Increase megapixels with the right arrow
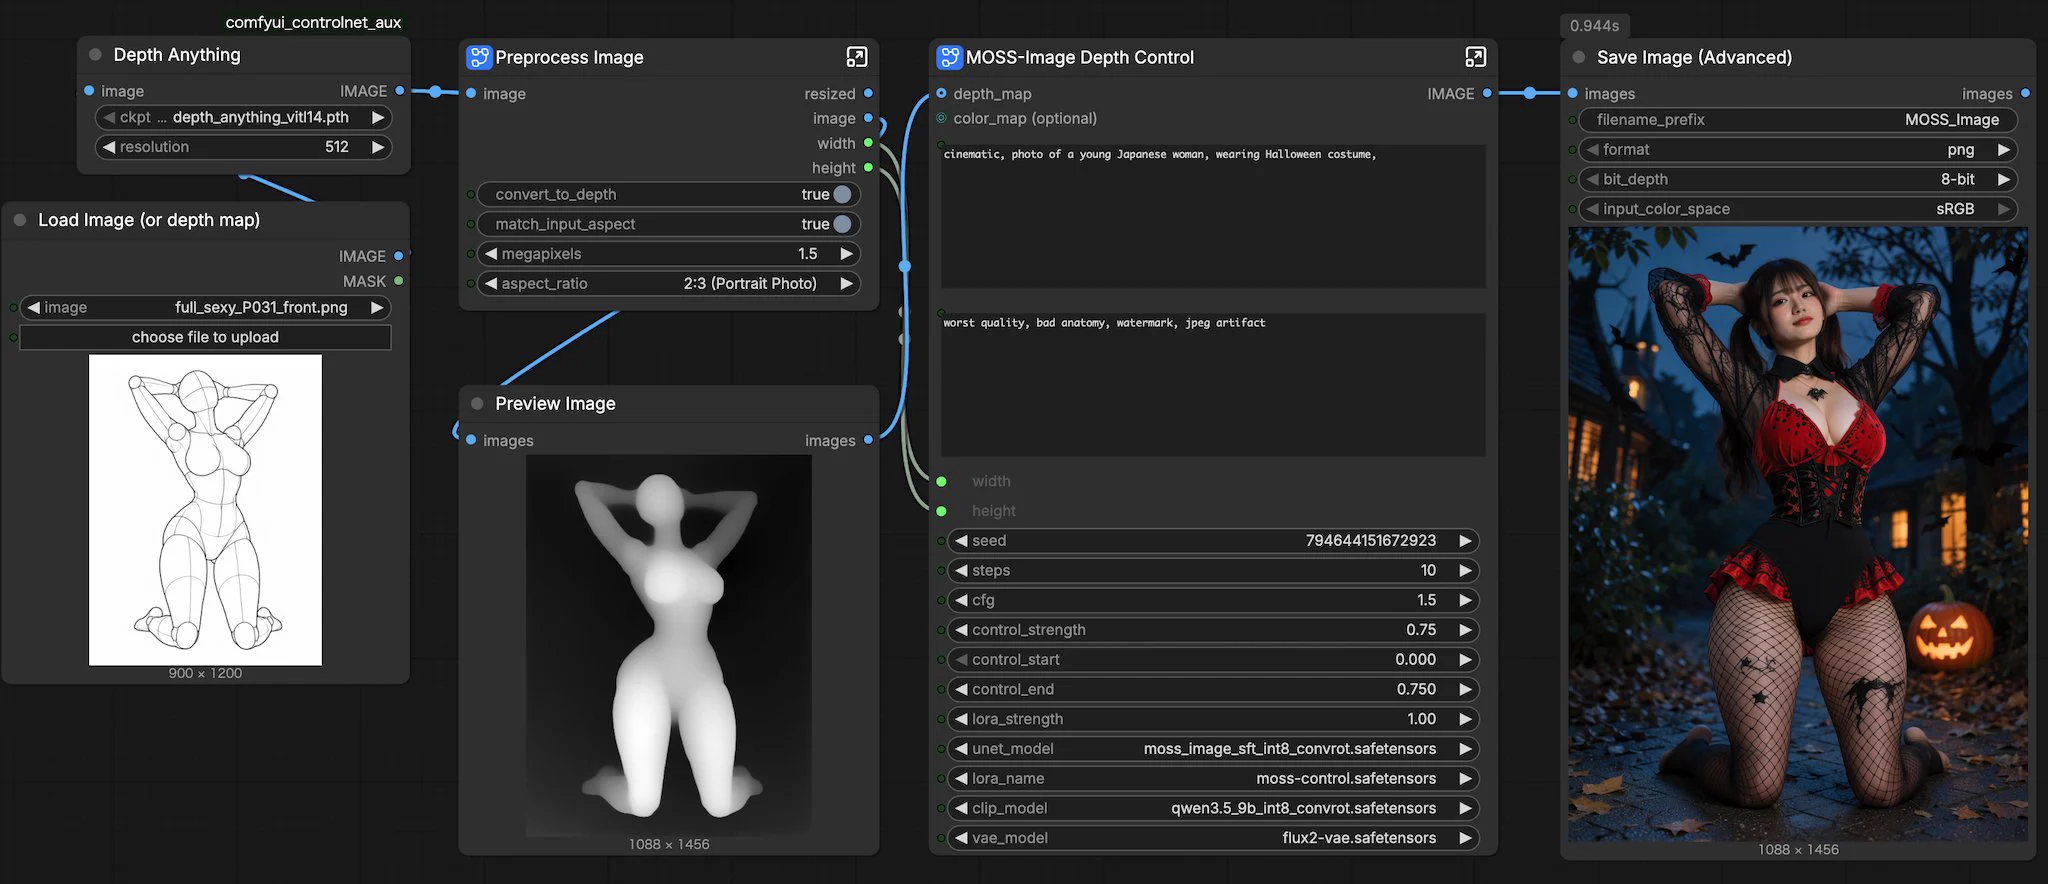This screenshot has width=2048, height=884. point(847,254)
